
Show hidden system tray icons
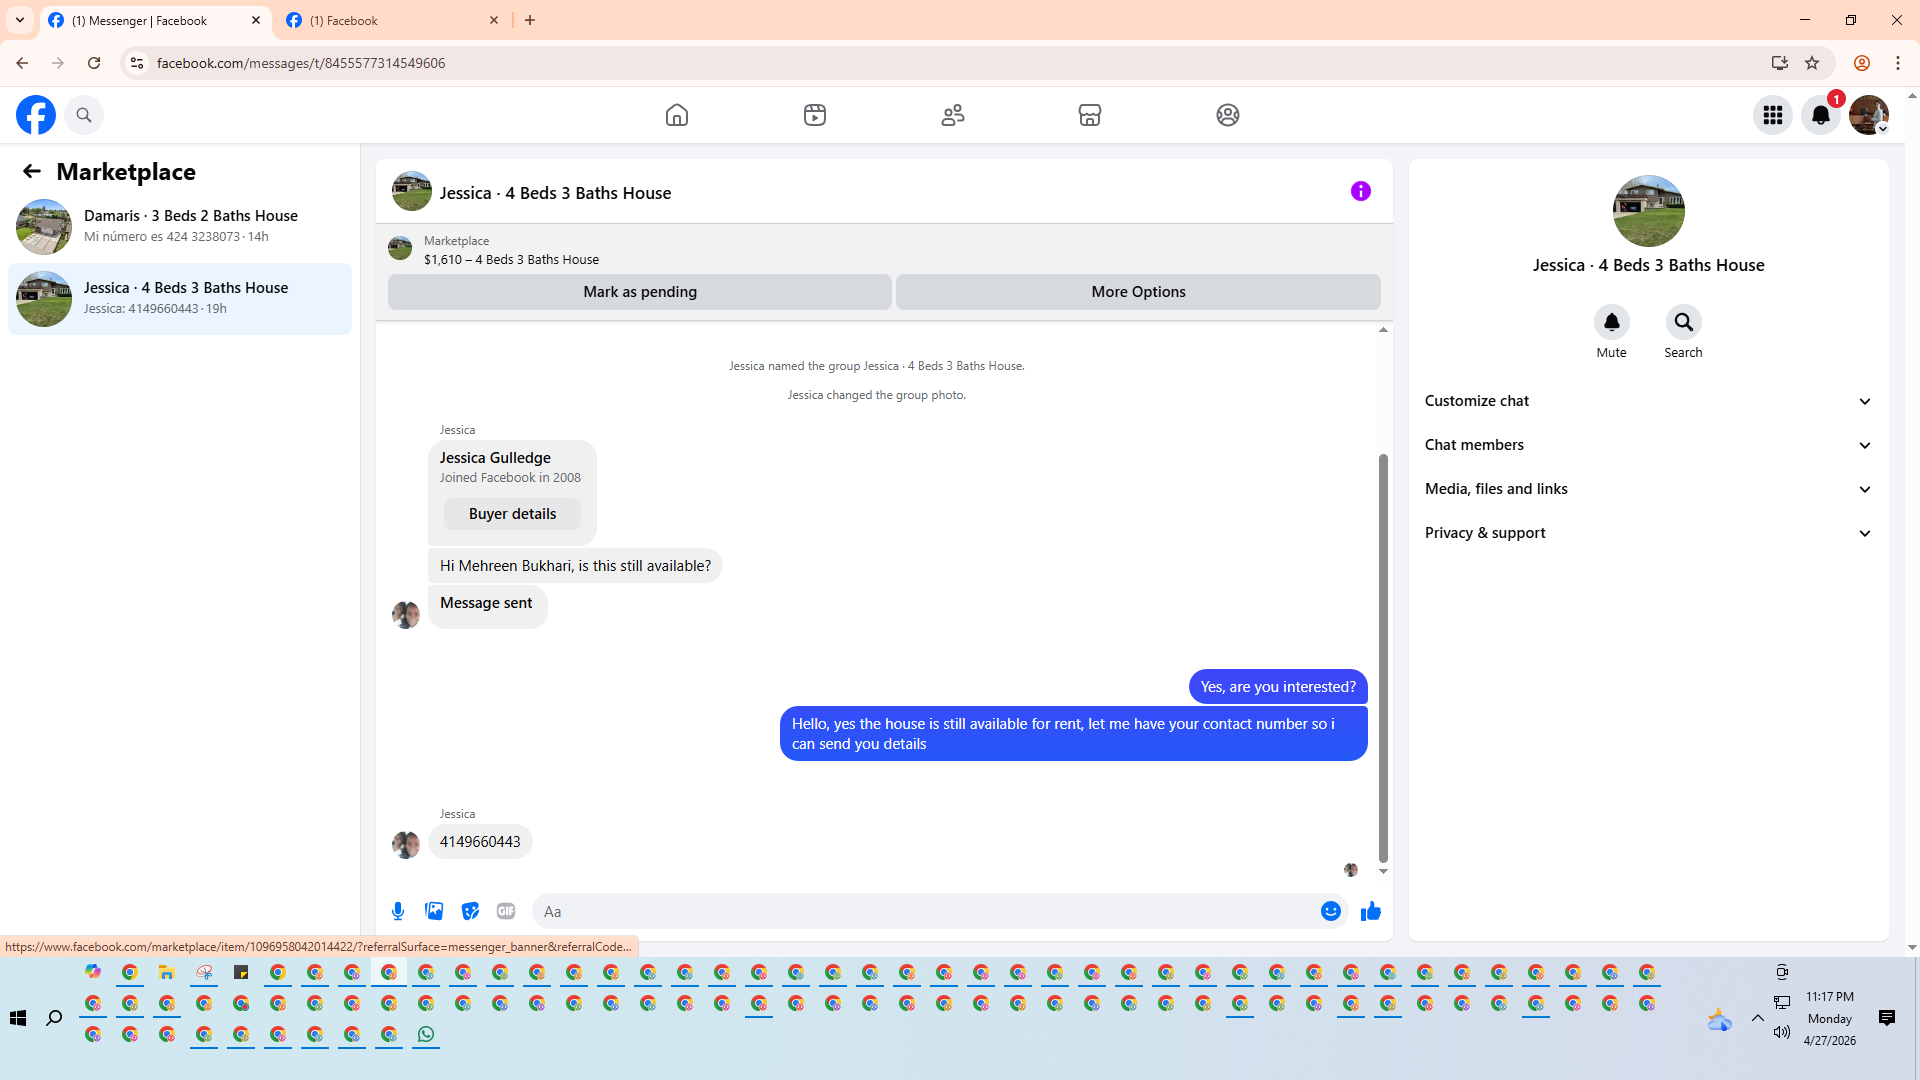pyautogui.click(x=1758, y=1018)
